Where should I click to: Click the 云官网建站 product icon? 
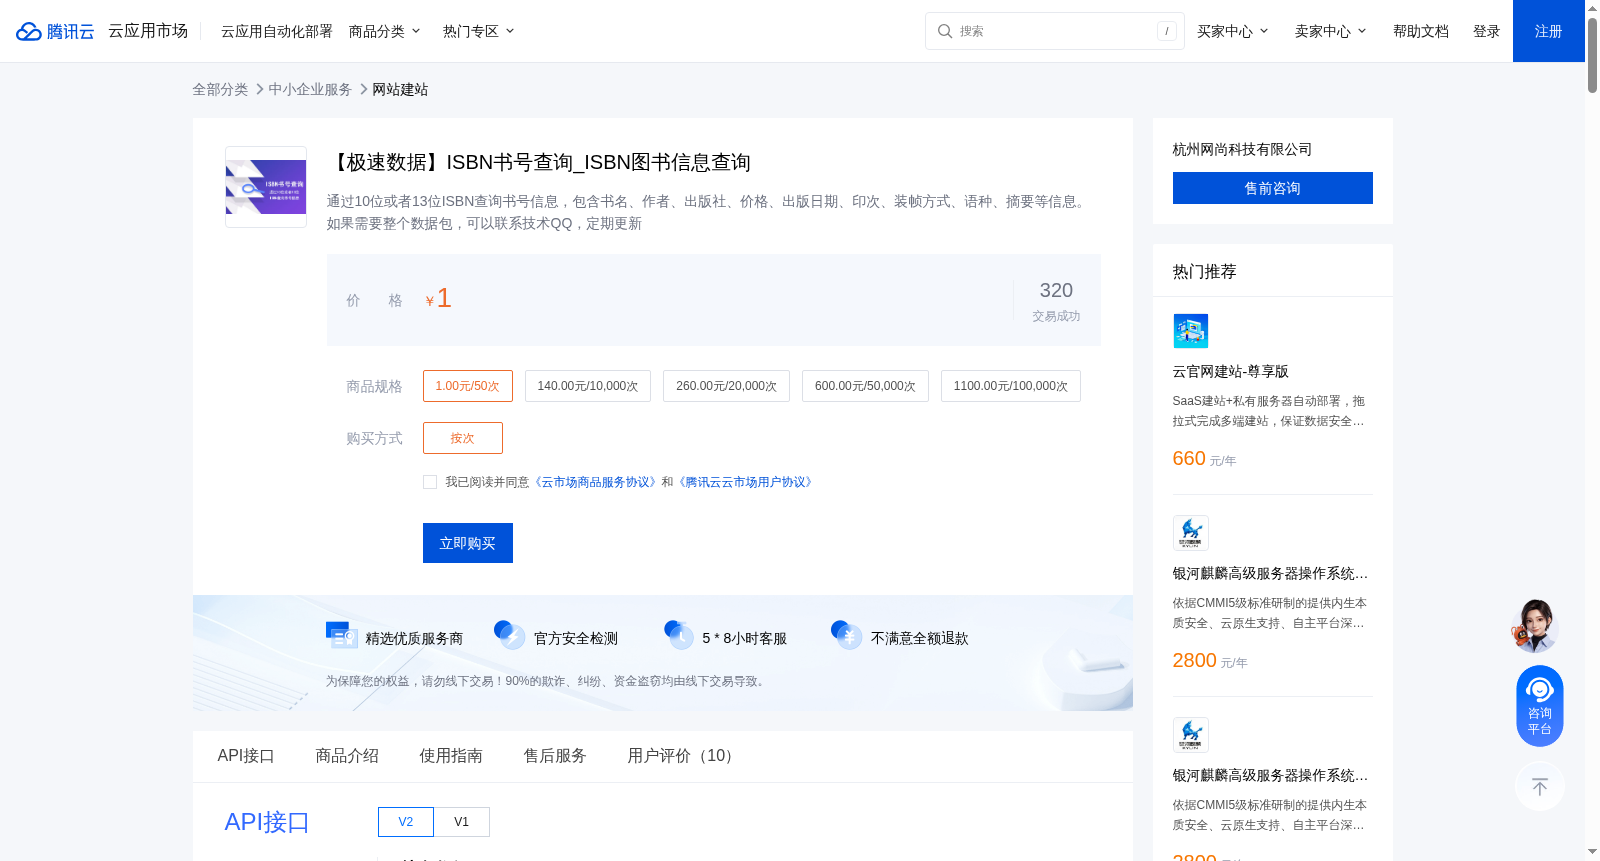tap(1190, 331)
